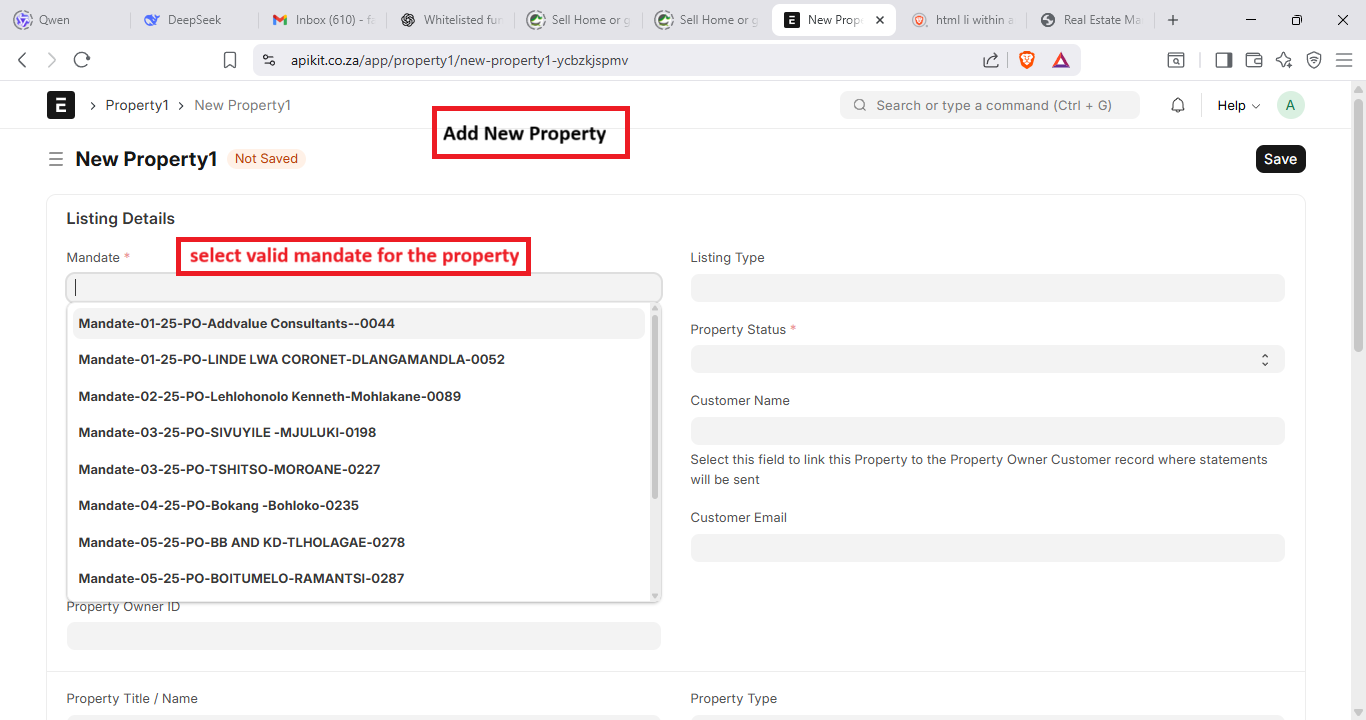Open the Brave wallet icon
The height and width of the screenshot is (720, 1366).
(1254, 60)
